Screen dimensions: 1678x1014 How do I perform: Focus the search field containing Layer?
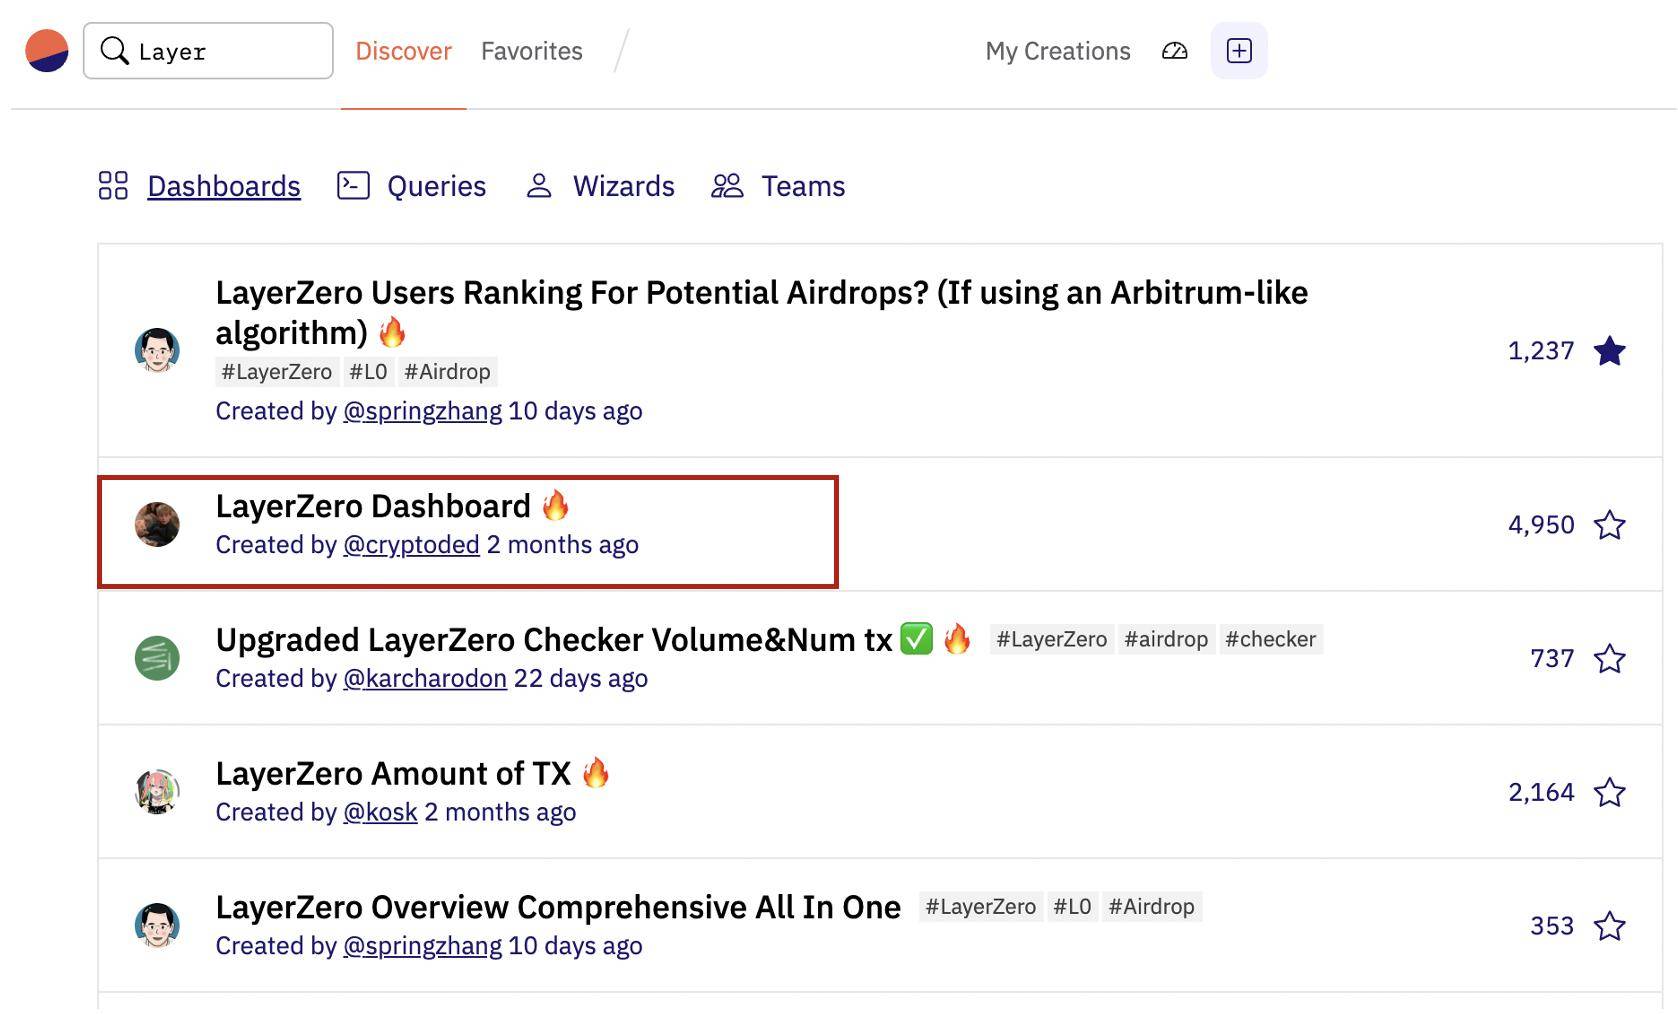(x=208, y=51)
